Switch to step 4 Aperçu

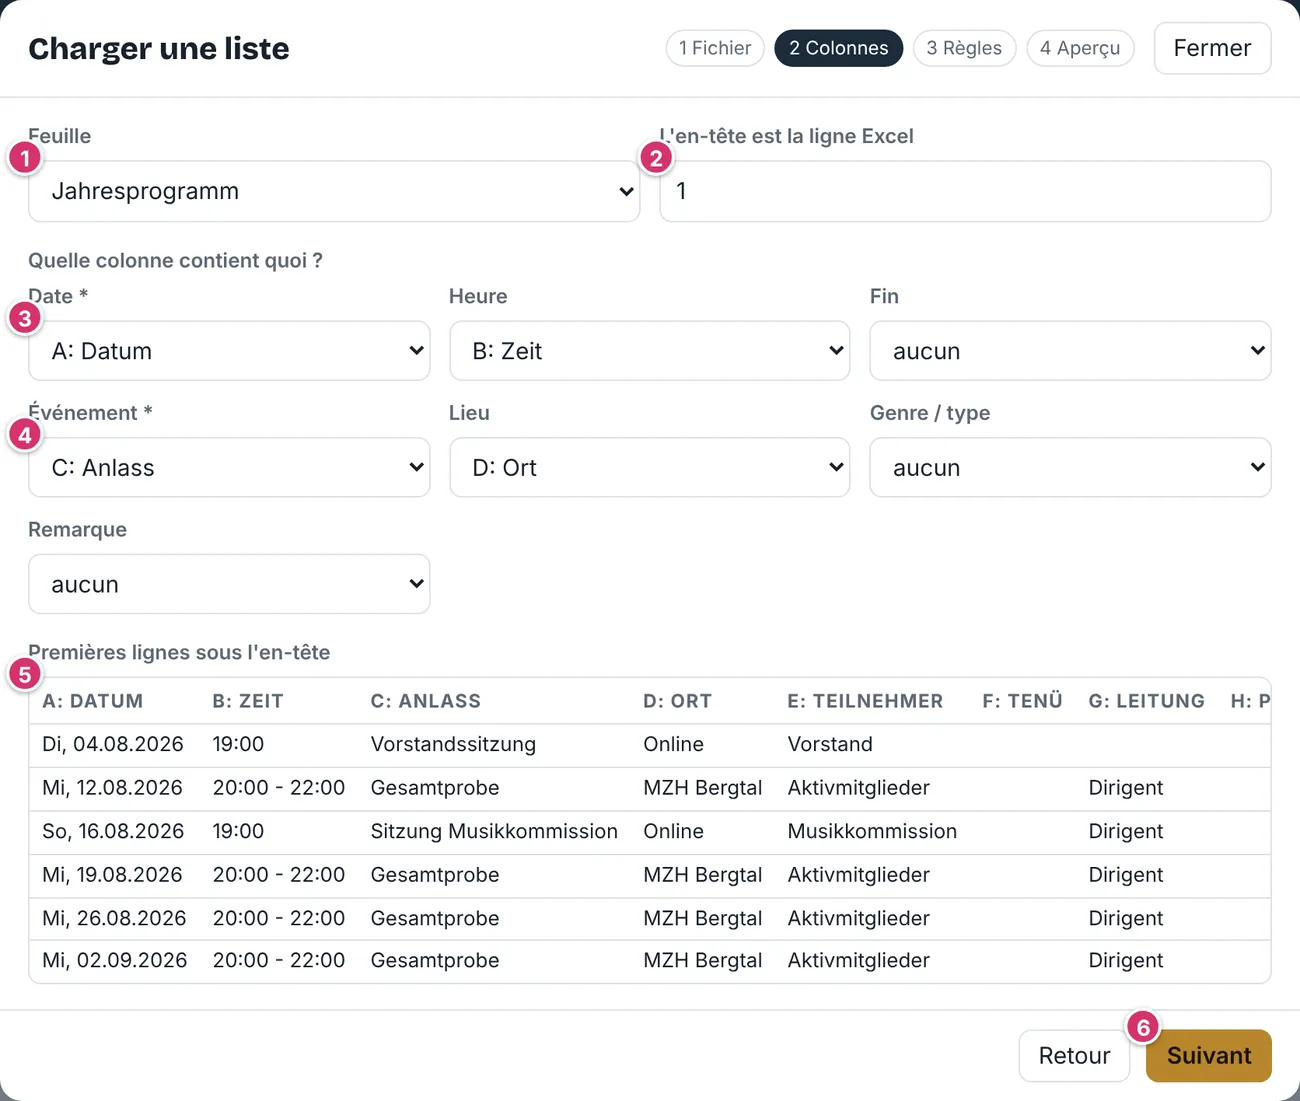(x=1080, y=48)
